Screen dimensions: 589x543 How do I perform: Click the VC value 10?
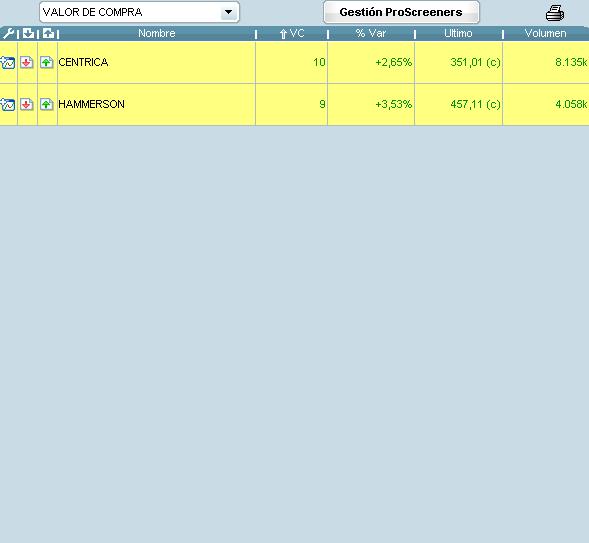click(x=319, y=62)
